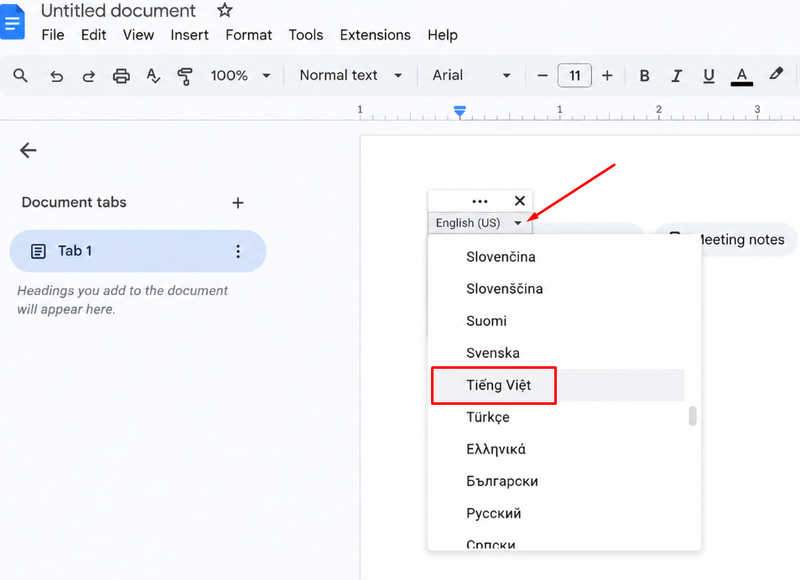Run spelling and grammar check
Image resolution: width=800 pixels, height=580 pixels.
tap(153, 76)
